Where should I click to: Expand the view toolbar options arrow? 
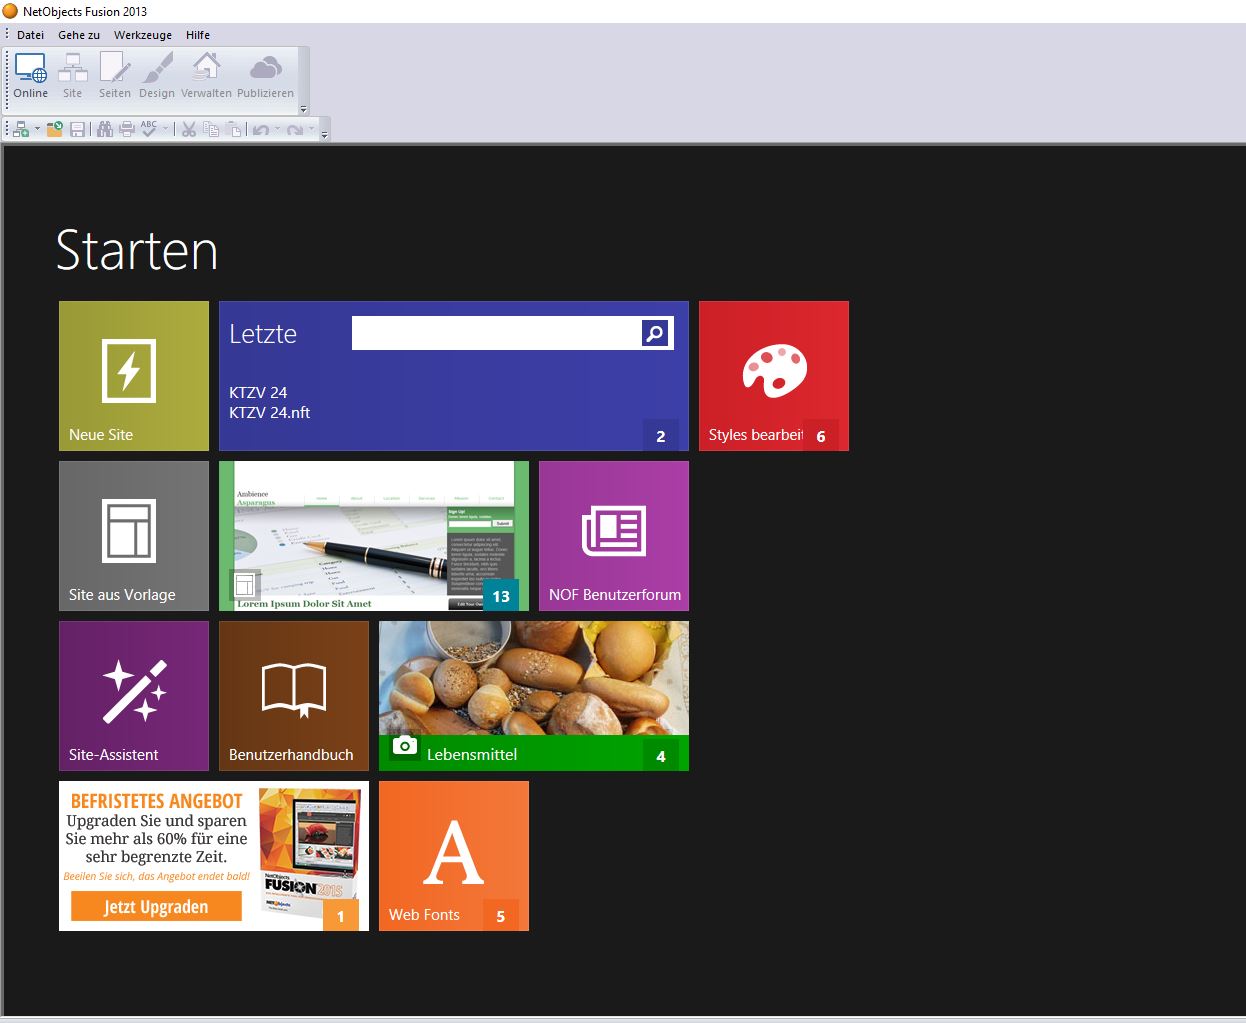click(x=304, y=109)
